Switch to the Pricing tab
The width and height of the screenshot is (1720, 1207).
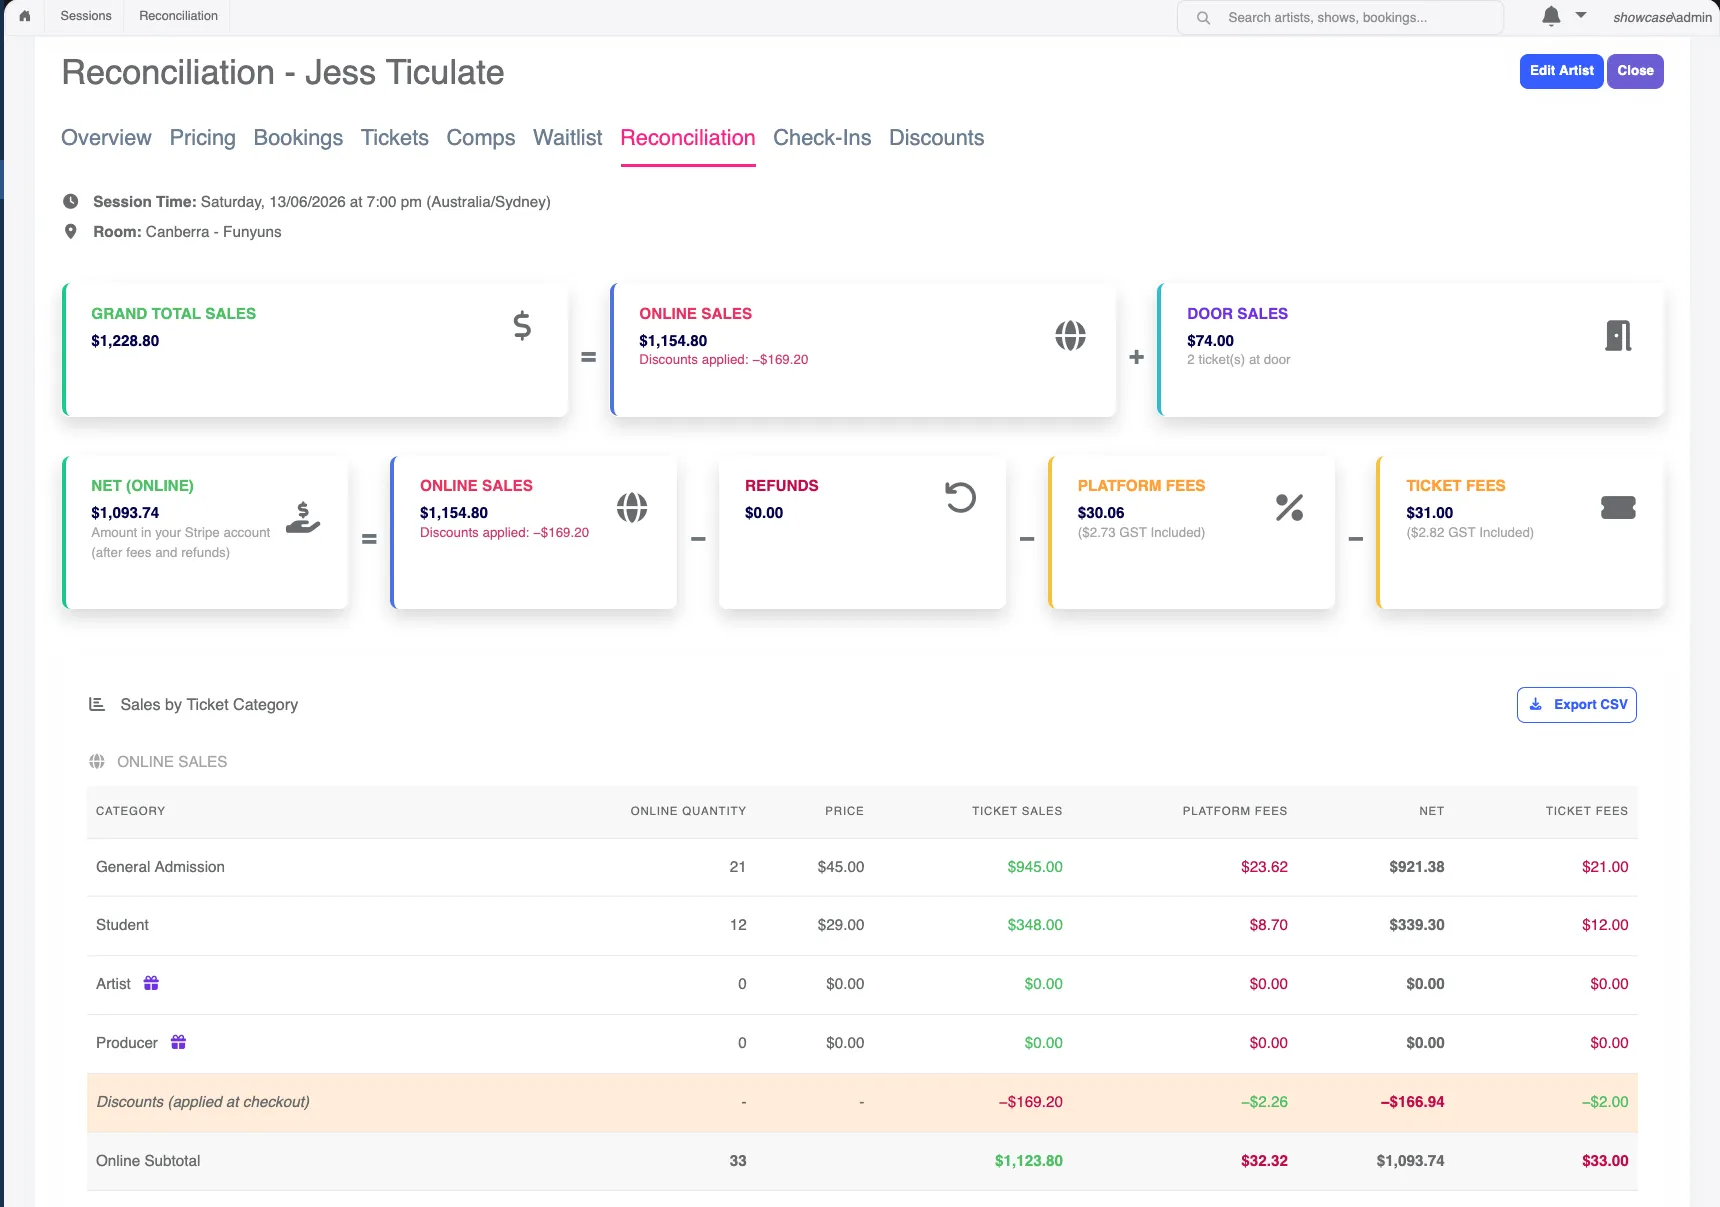[203, 138]
